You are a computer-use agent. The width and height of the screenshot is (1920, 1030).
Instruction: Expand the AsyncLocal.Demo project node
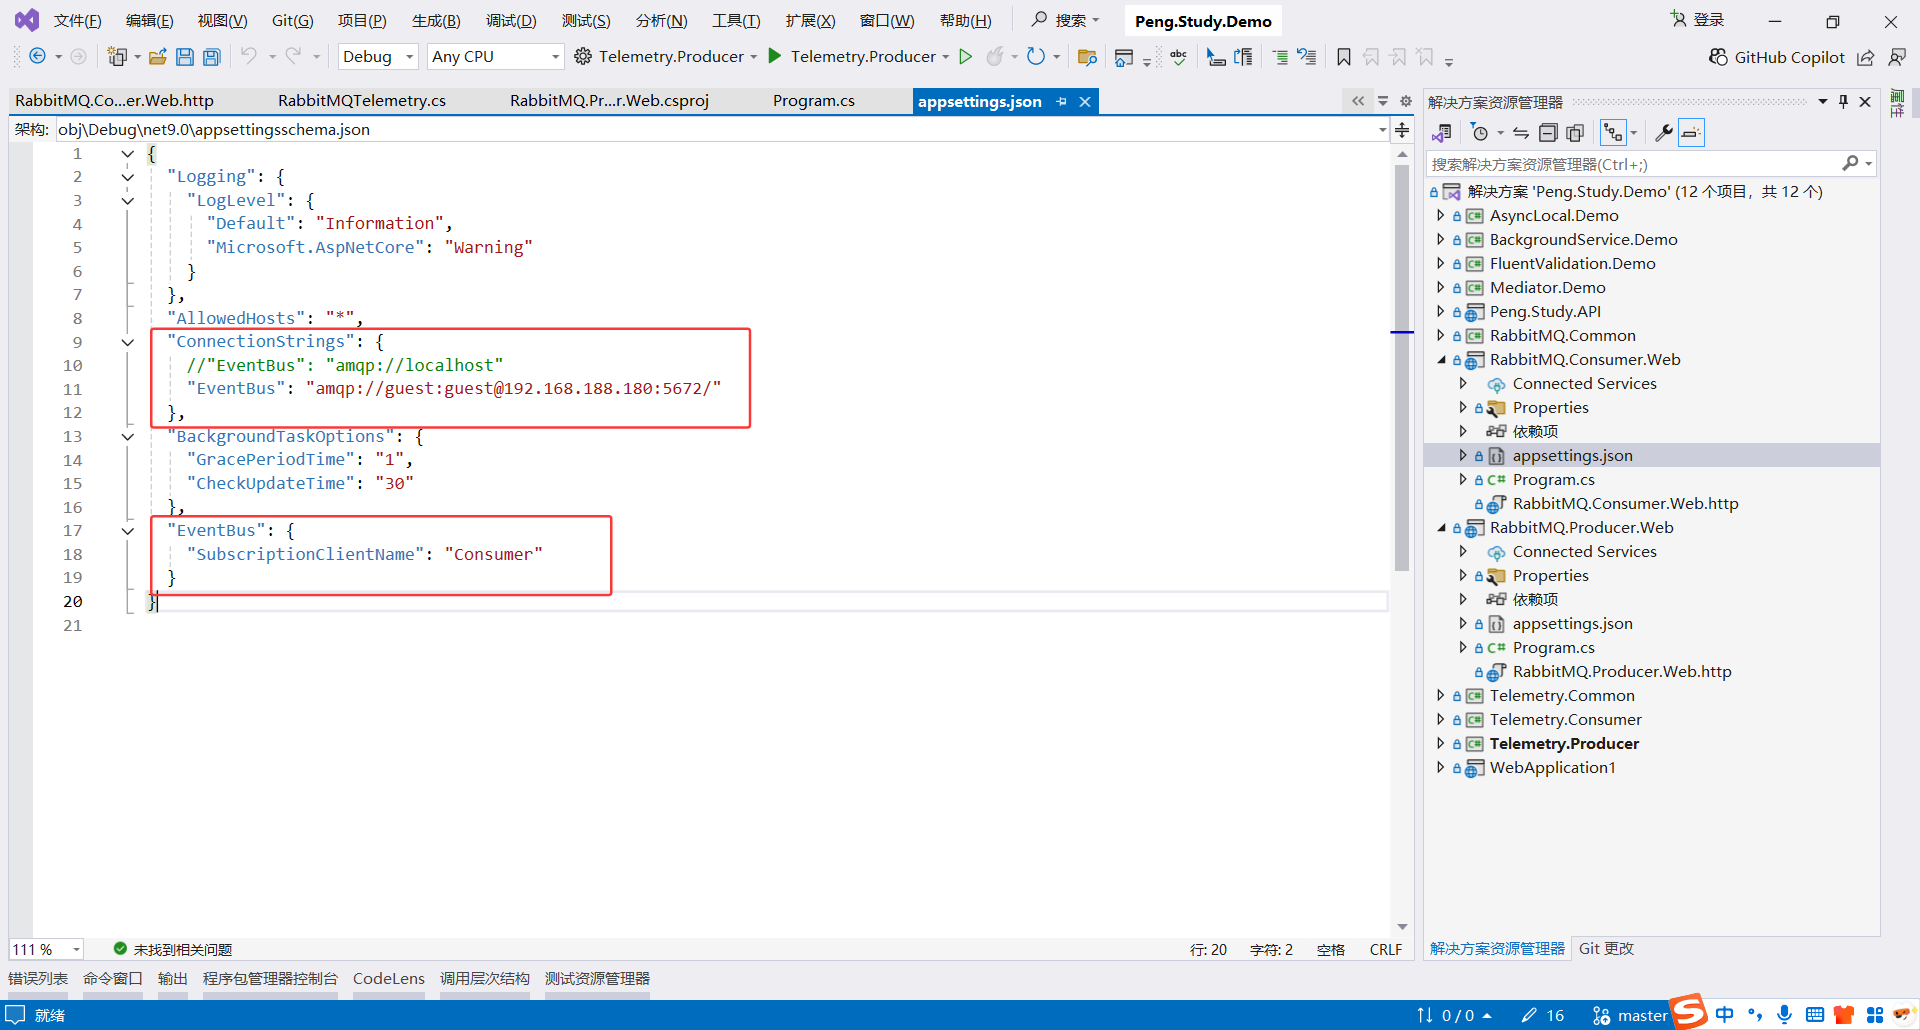pyautogui.click(x=1440, y=215)
